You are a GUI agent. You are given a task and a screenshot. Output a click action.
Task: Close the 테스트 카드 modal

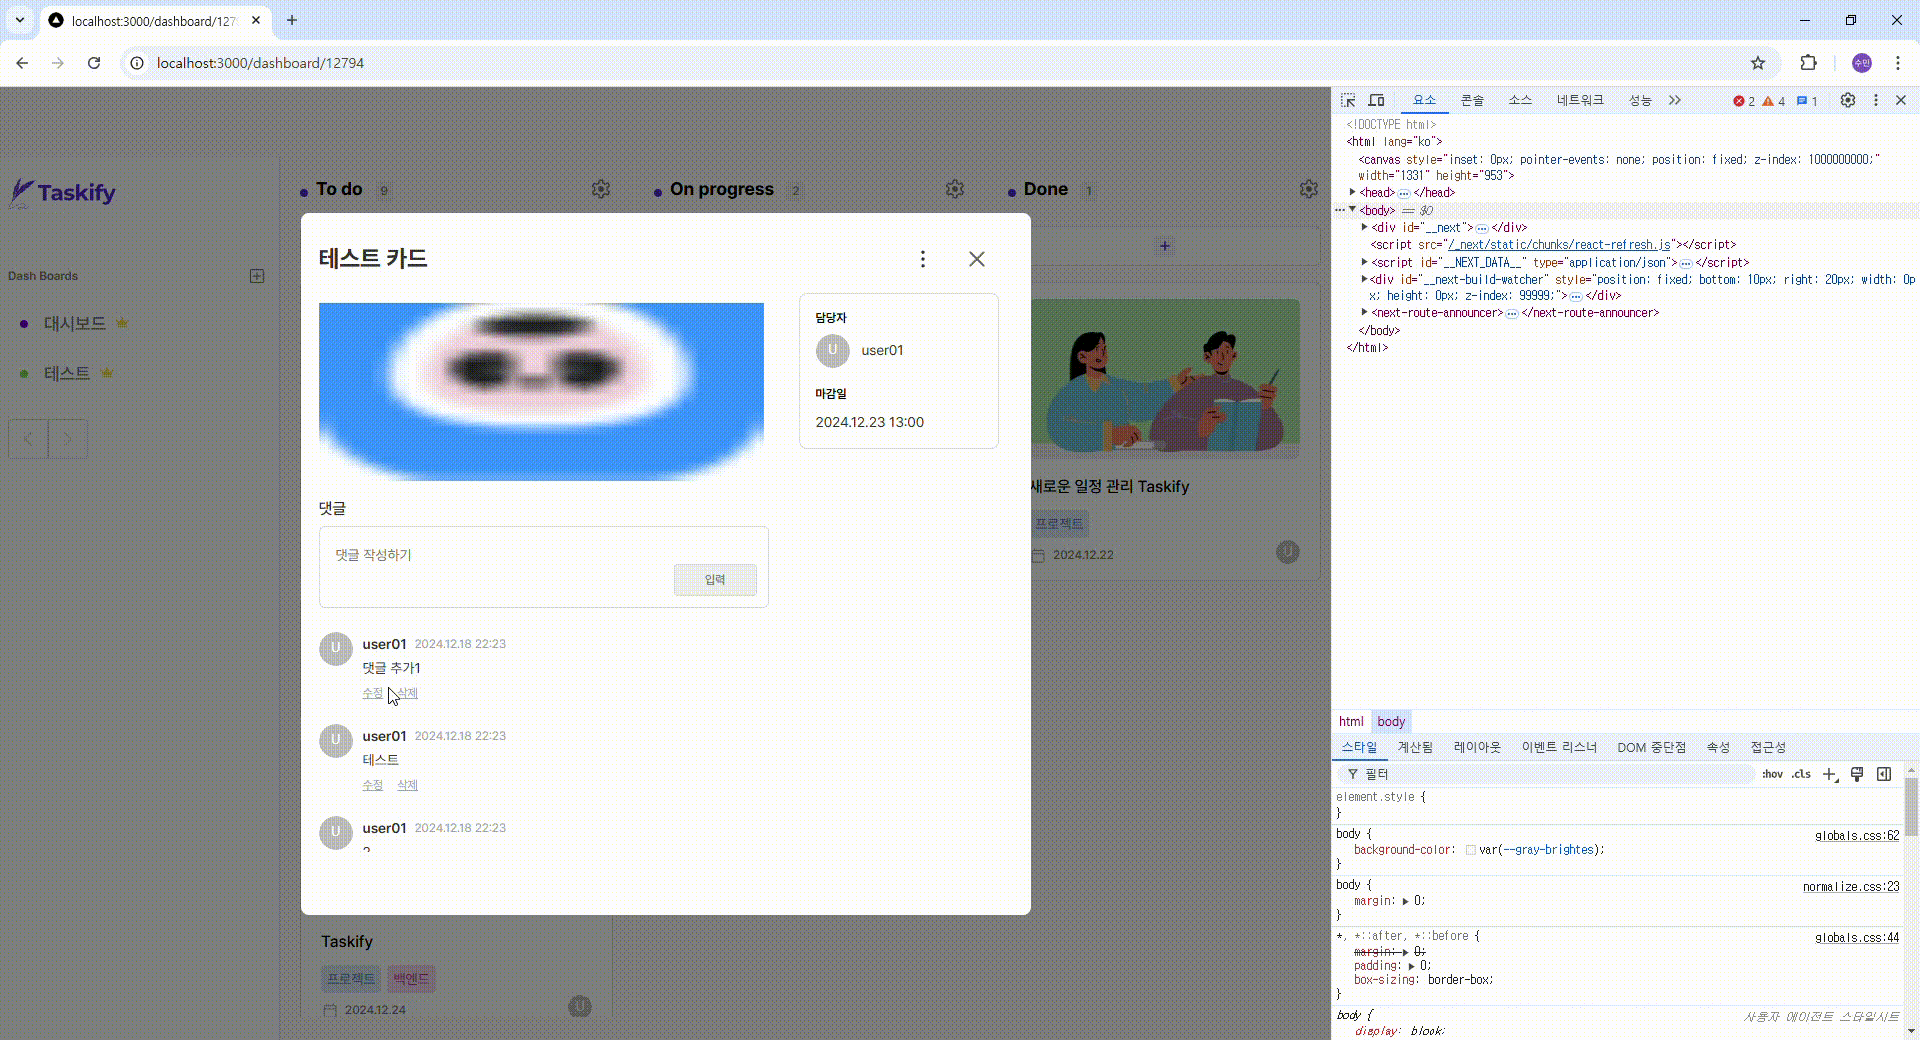977,259
